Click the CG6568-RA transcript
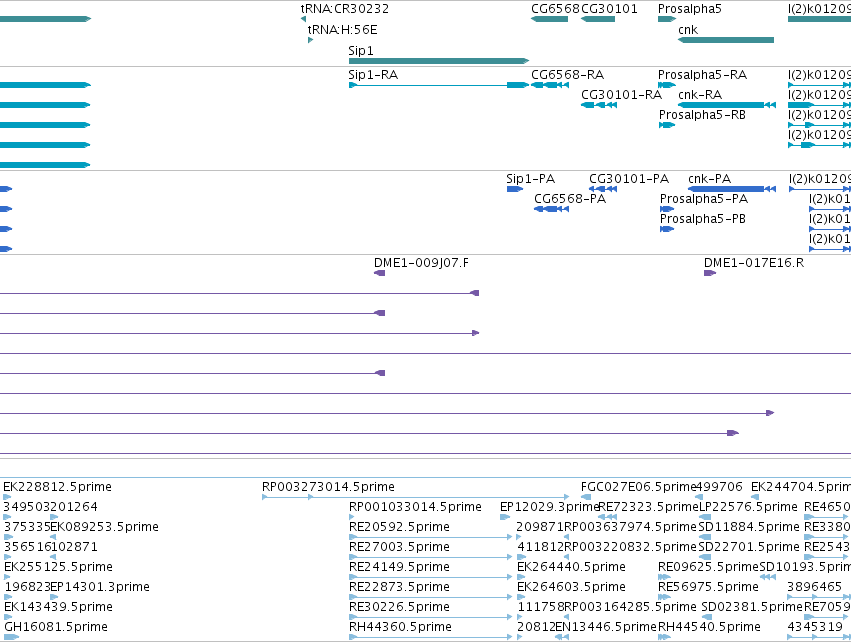This screenshot has height=642, width=851. (550, 85)
